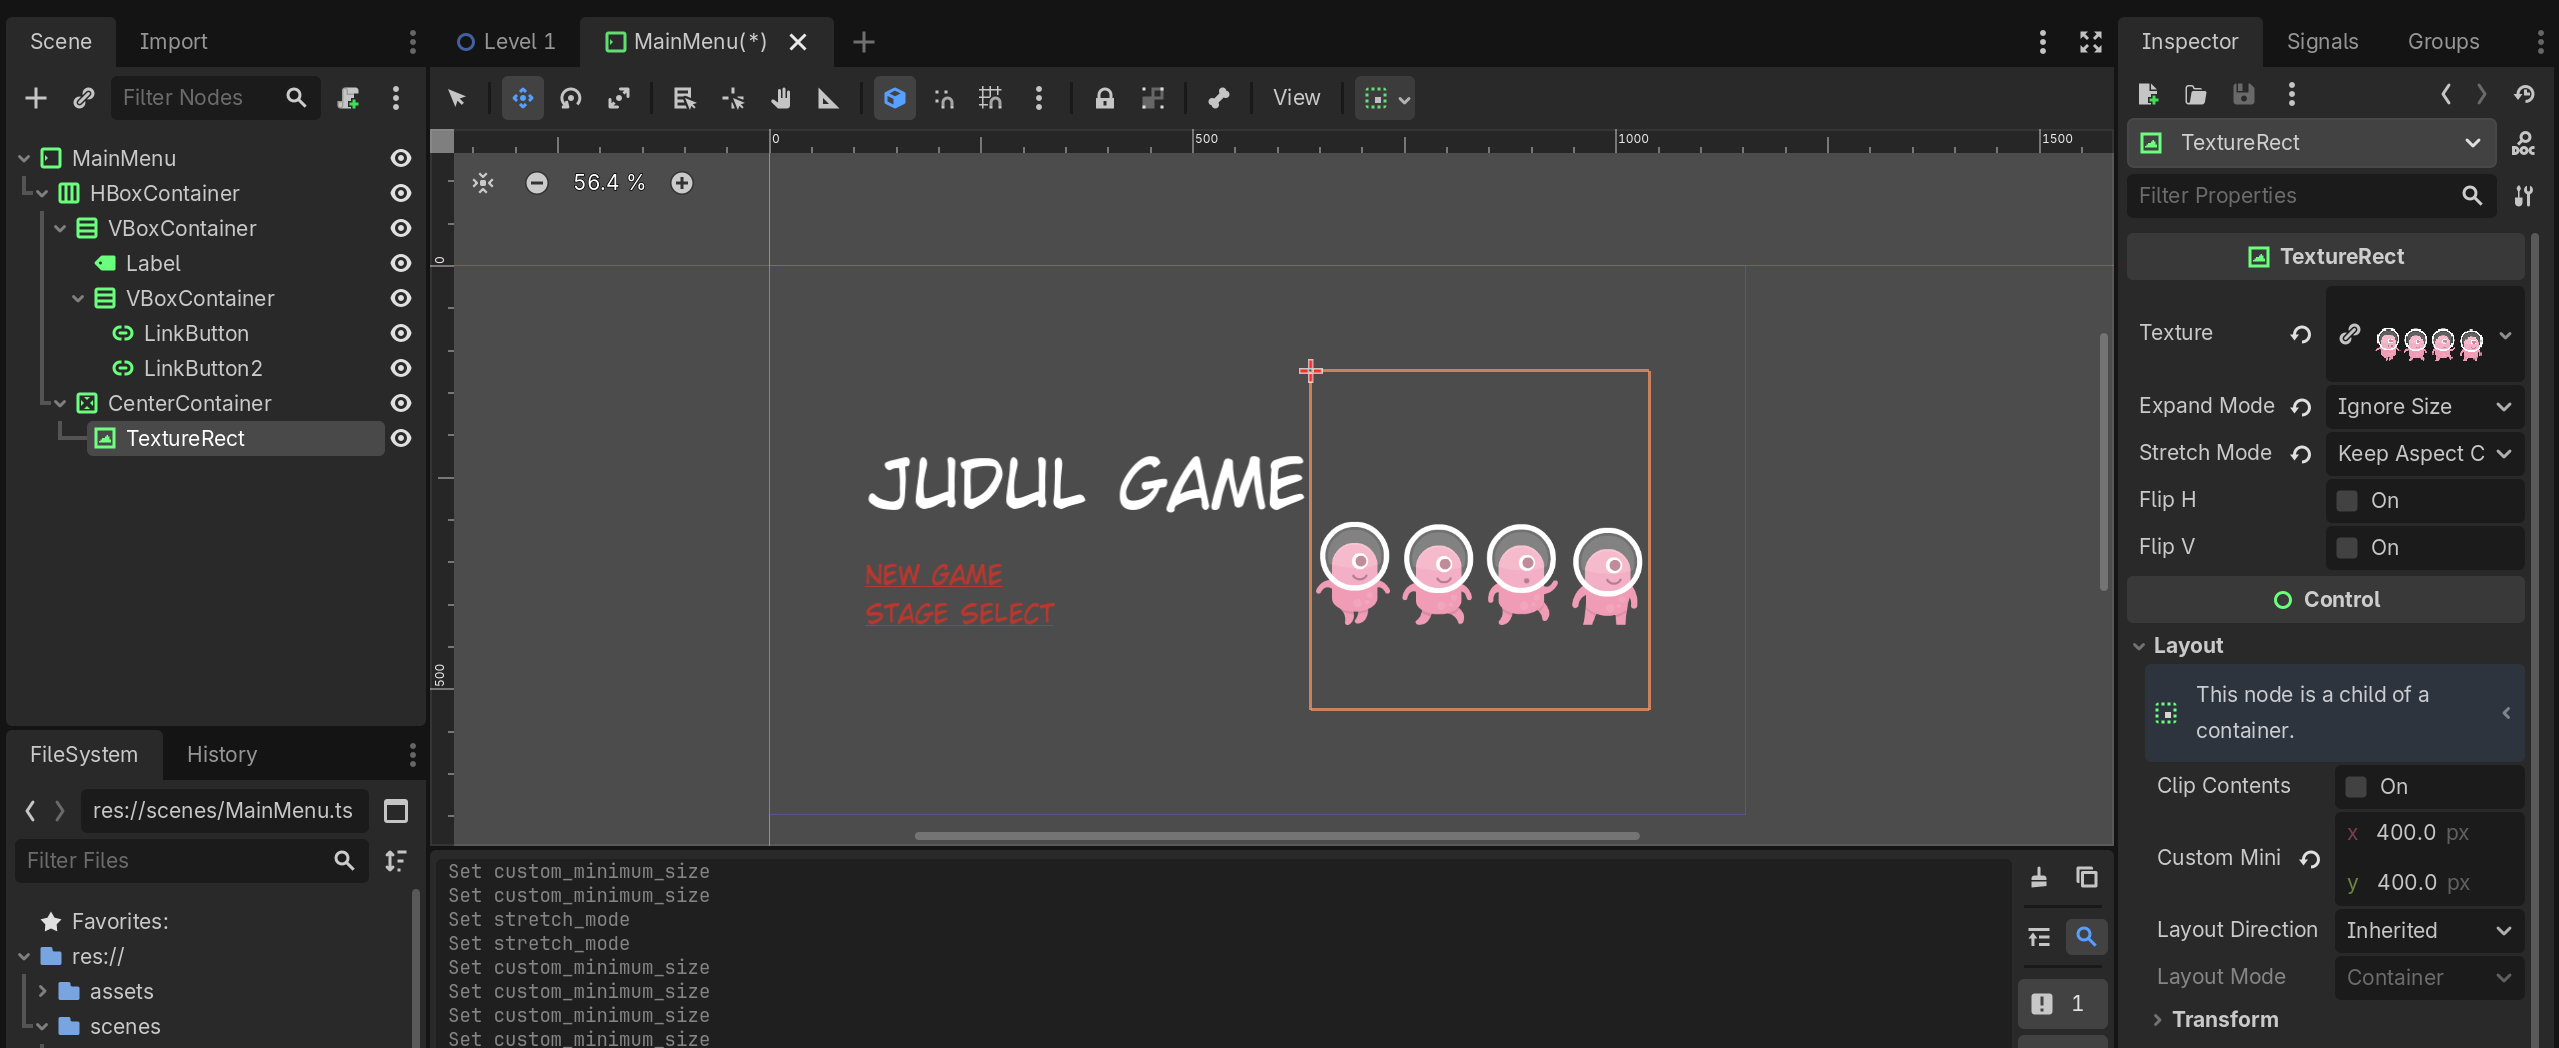This screenshot has height=1048, width=2559.
Task: Choose the Pan Mode hand tool
Action: click(781, 98)
